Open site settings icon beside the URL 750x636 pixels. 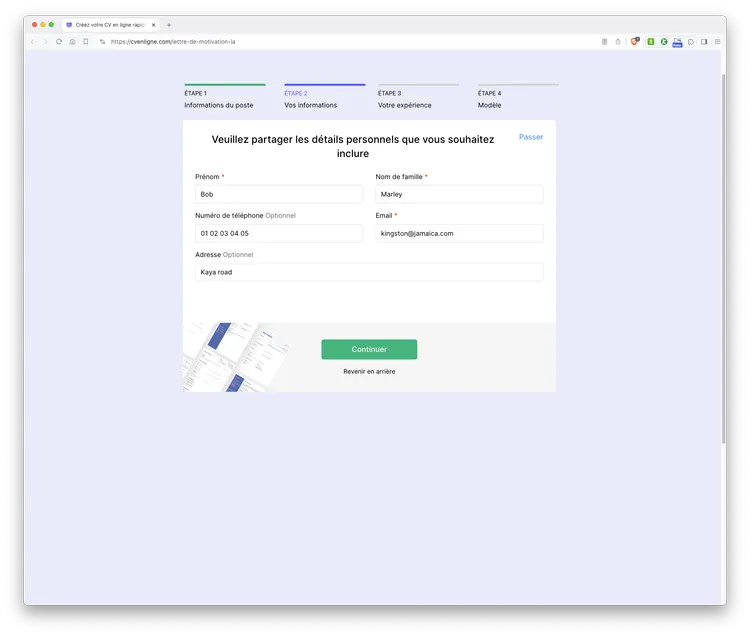(102, 42)
